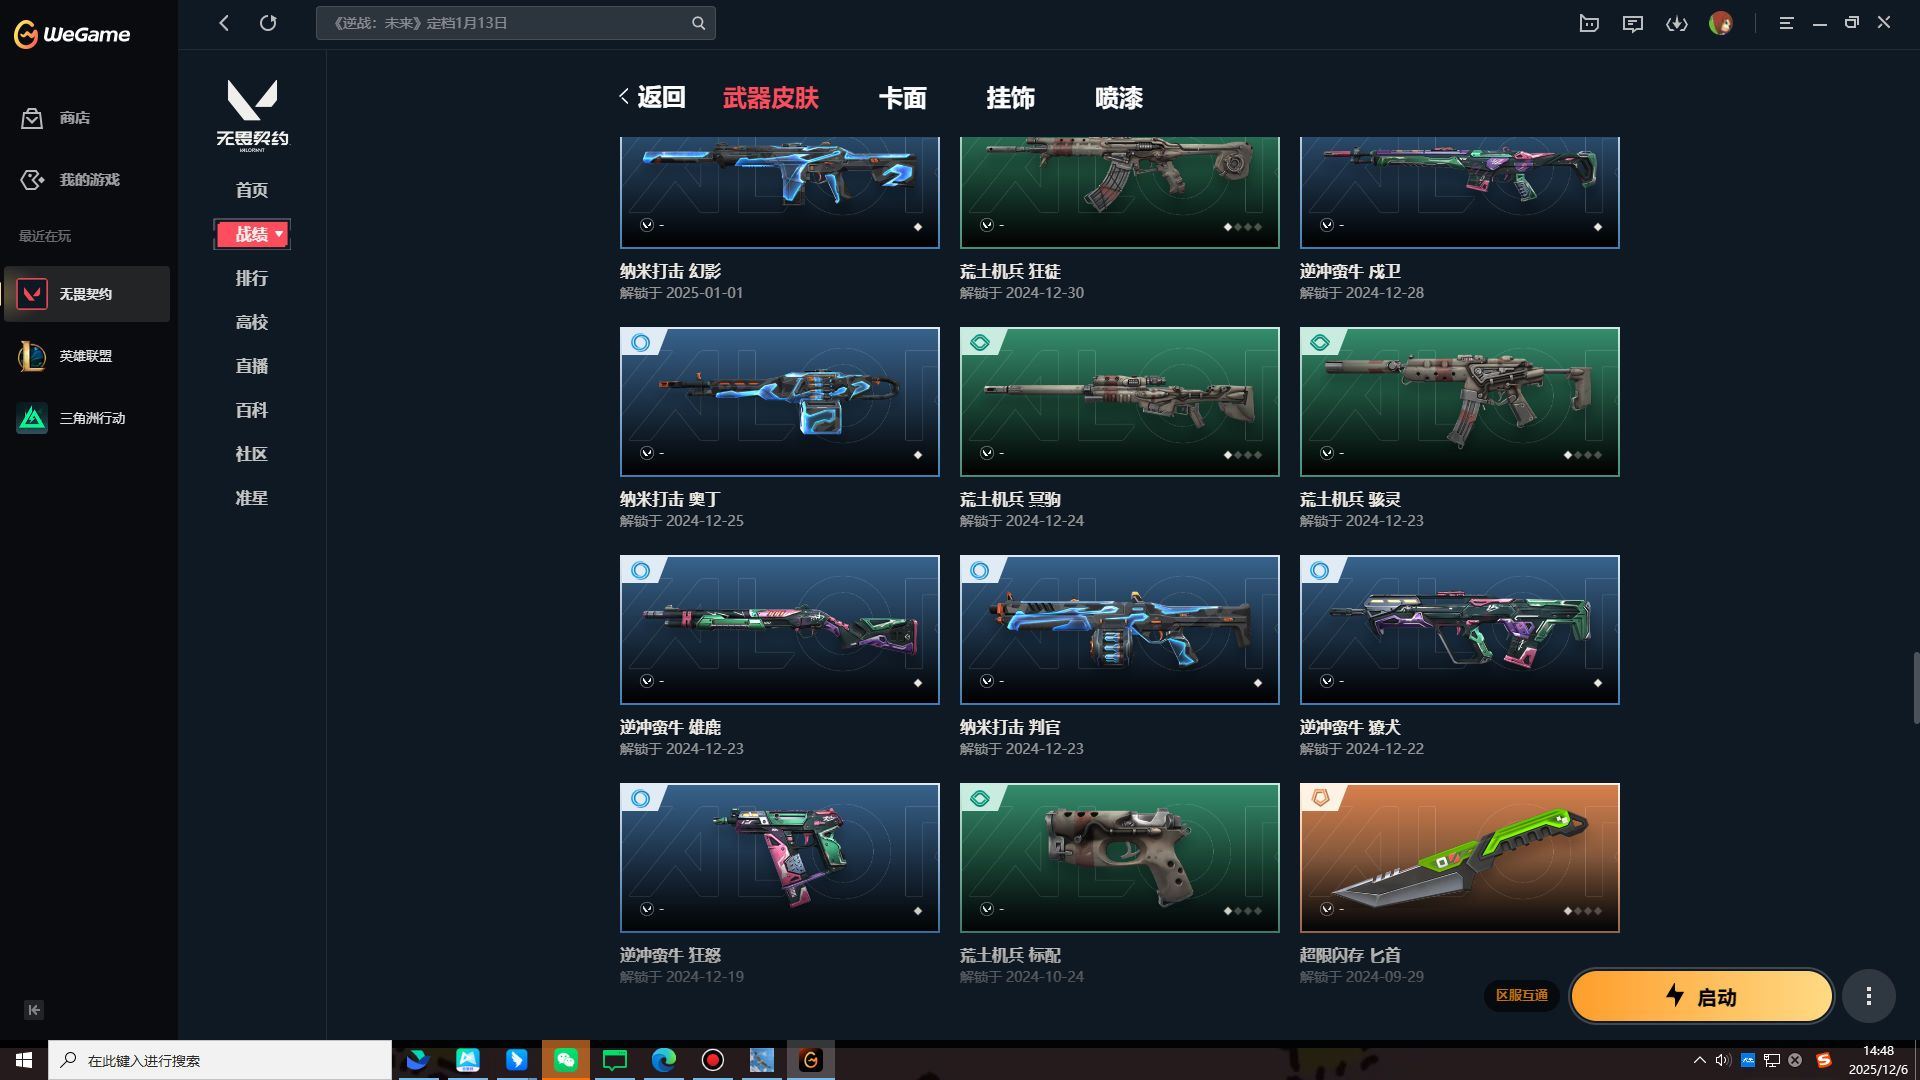This screenshot has width=1920, height=1080.
Task: Switch to the 挂饰 tab
Action: pyautogui.click(x=1012, y=98)
